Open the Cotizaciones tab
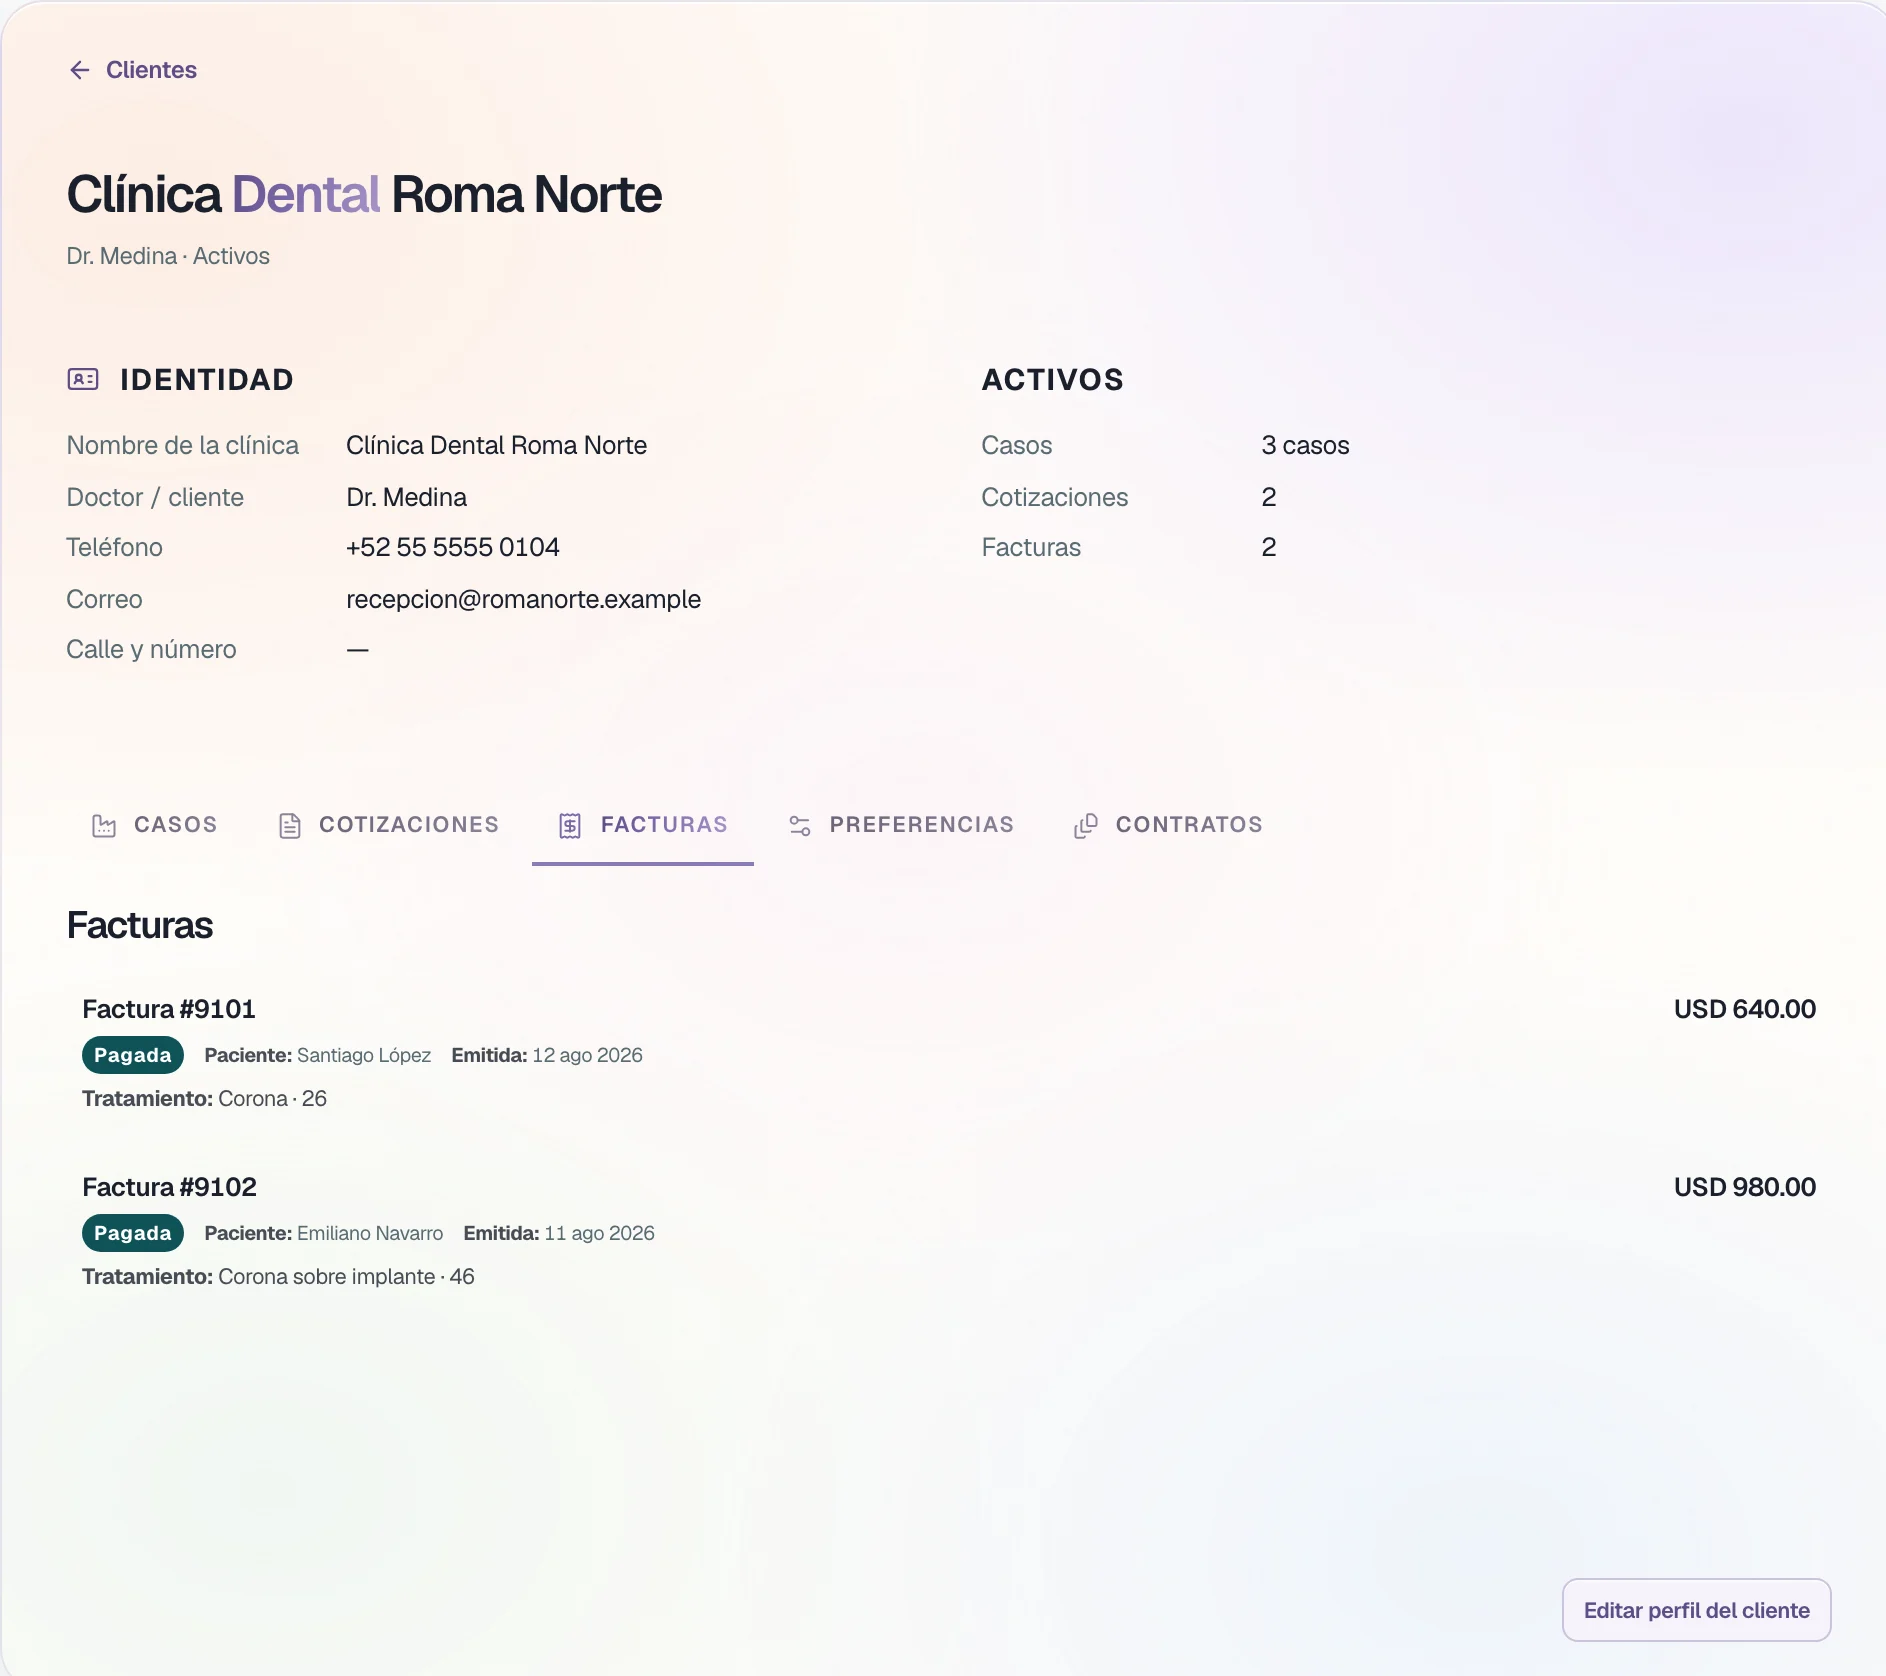 tap(388, 825)
